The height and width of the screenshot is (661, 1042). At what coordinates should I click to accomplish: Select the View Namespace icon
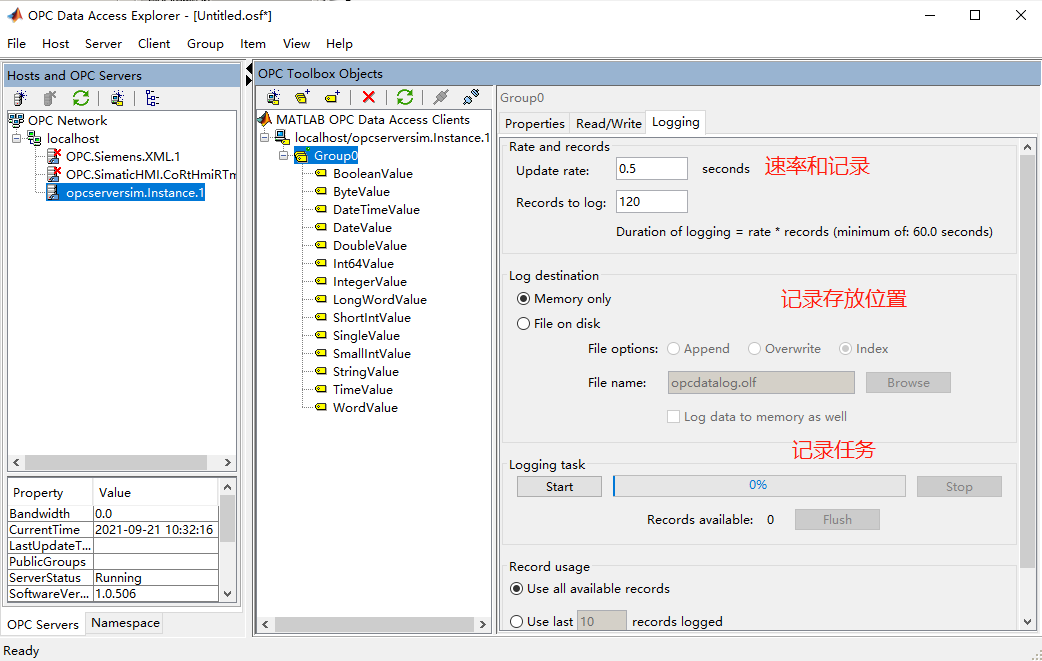(x=151, y=97)
